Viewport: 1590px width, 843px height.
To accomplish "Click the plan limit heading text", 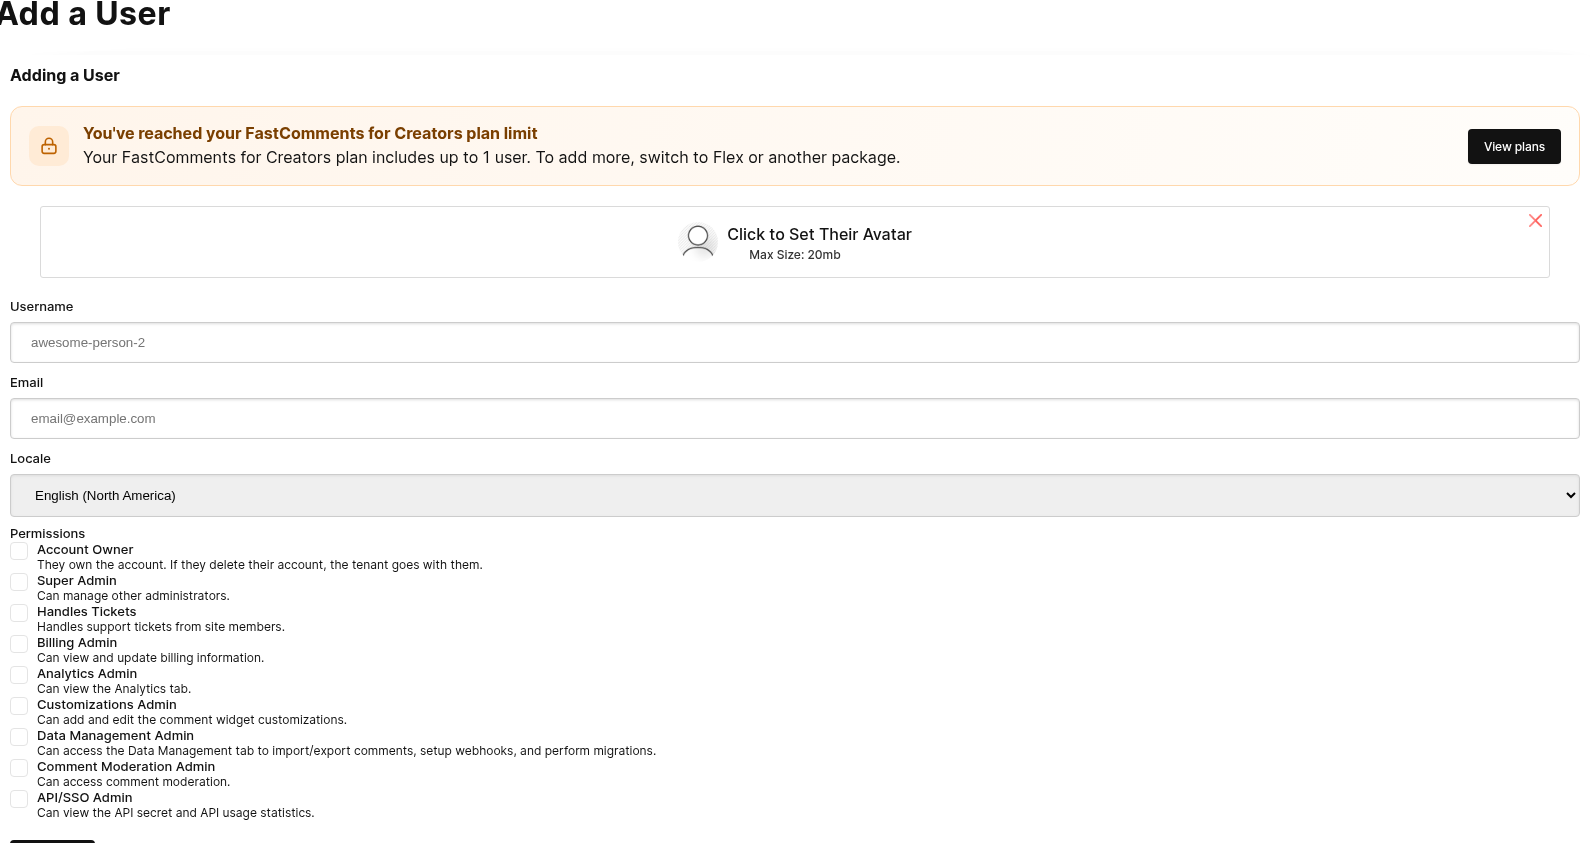I will [310, 133].
